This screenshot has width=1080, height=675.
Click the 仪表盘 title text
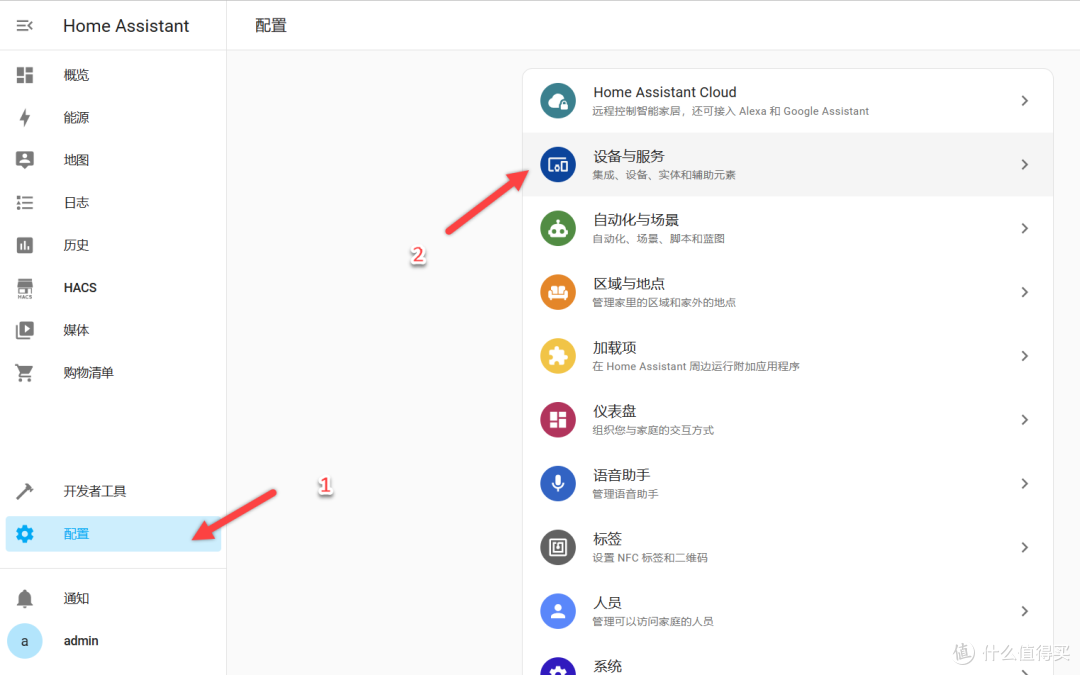click(x=614, y=411)
